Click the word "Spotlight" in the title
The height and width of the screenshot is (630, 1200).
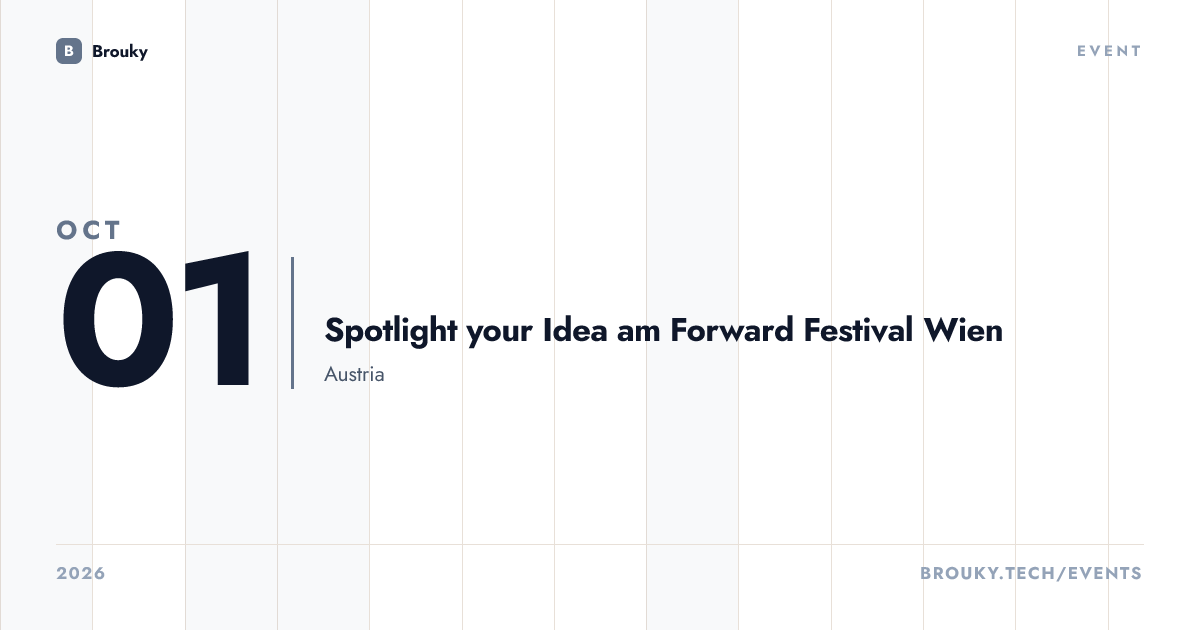click(391, 331)
